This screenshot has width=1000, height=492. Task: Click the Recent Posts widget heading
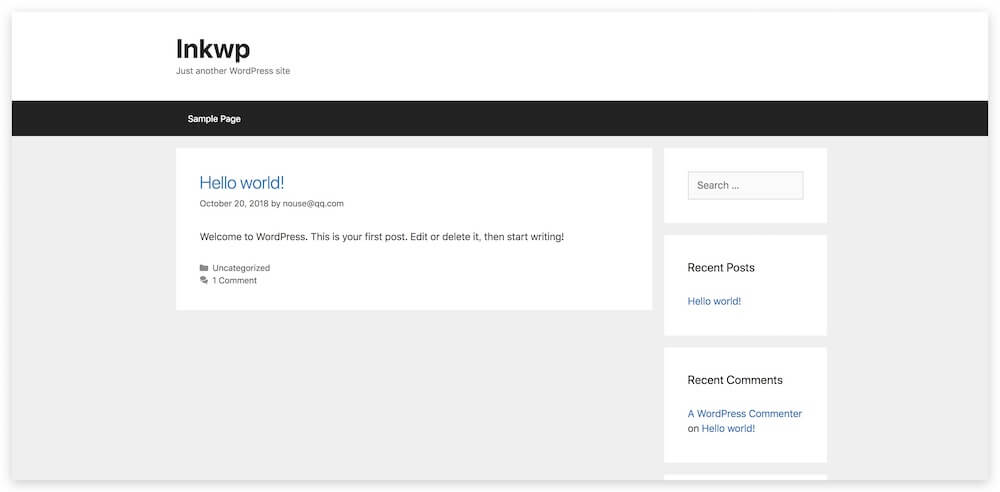click(721, 268)
